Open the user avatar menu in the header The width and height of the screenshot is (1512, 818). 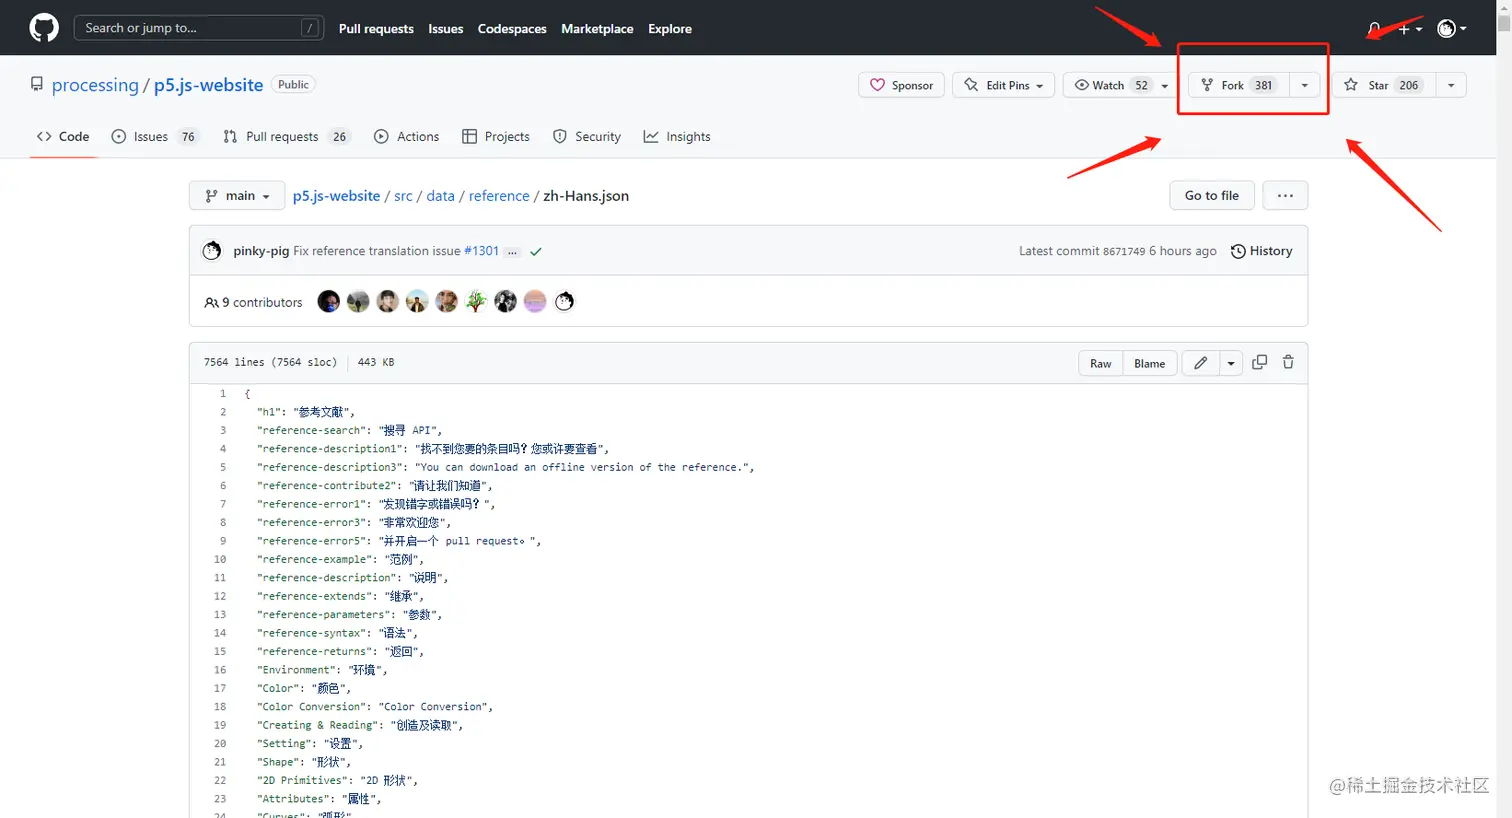point(1451,29)
